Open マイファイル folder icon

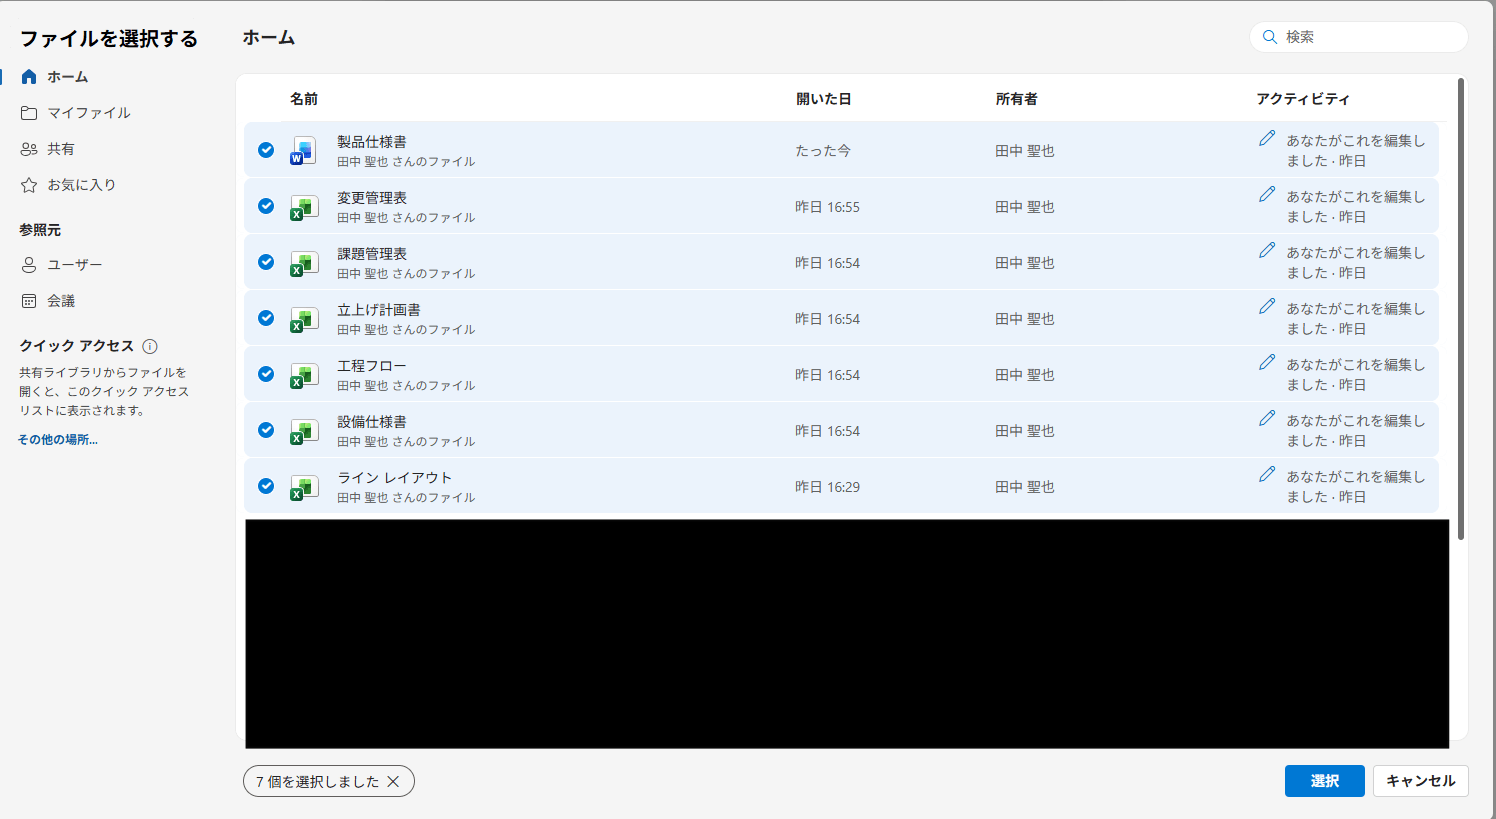tap(29, 113)
